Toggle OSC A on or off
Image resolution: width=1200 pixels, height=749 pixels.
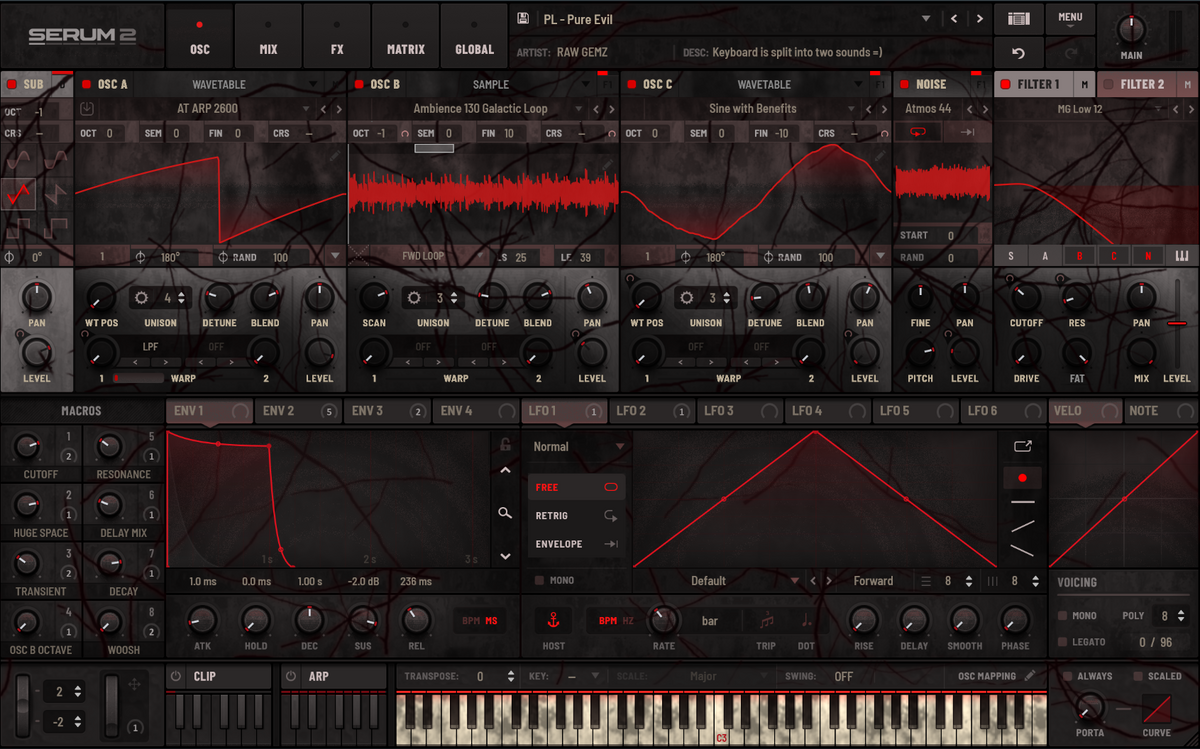(86, 85)
